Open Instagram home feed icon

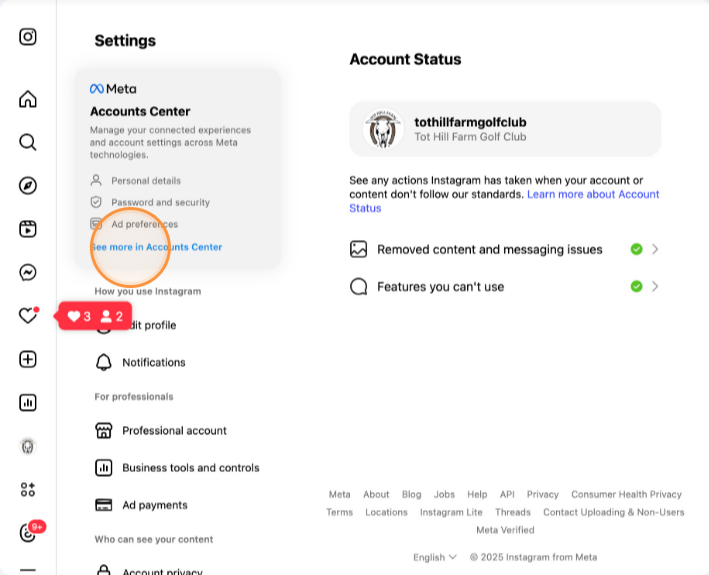pyautogui.click(x=28, y=99)
